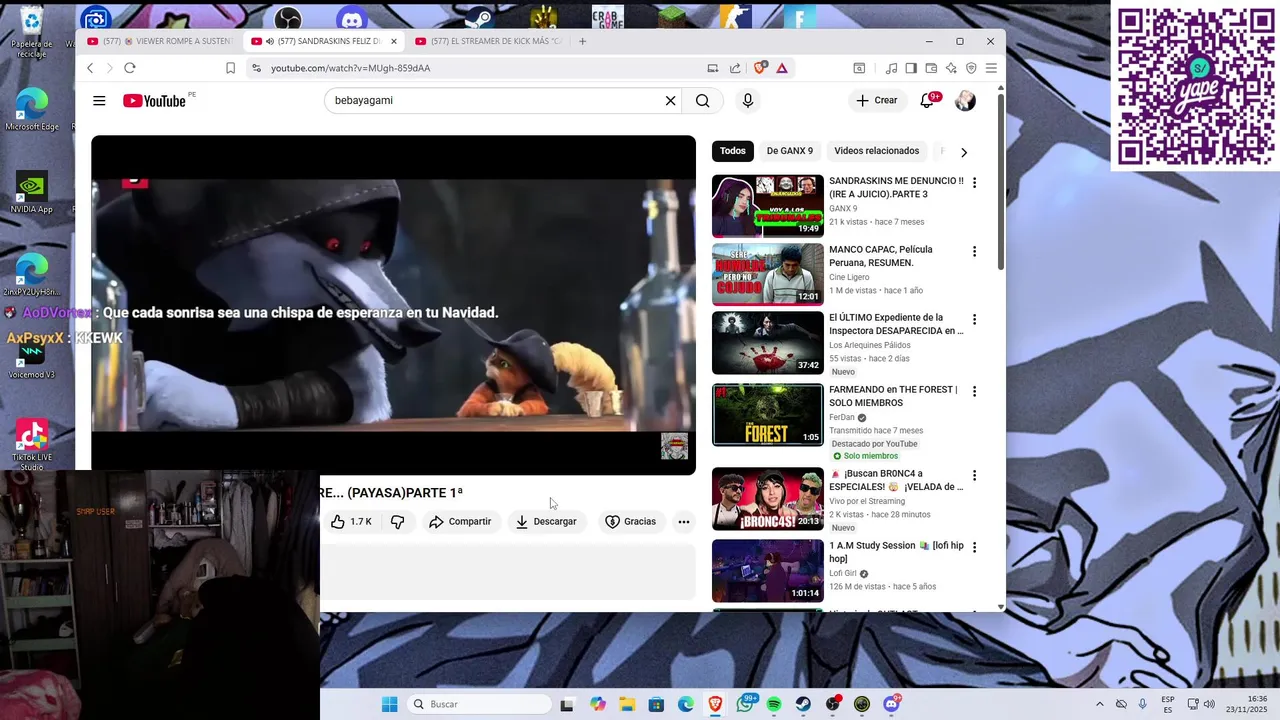Select the Todos filter chip
Image resolution: width=1280 pixels, height=720 pixels.
[x=733, y=151]
